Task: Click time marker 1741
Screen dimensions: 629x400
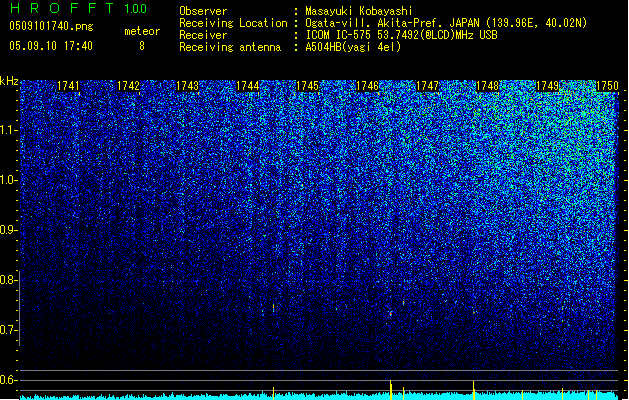Action: click(68, 86)
